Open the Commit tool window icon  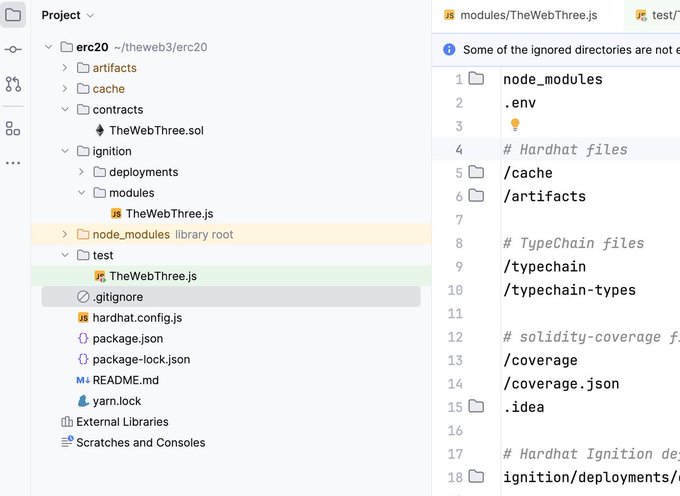pos(13,49)
